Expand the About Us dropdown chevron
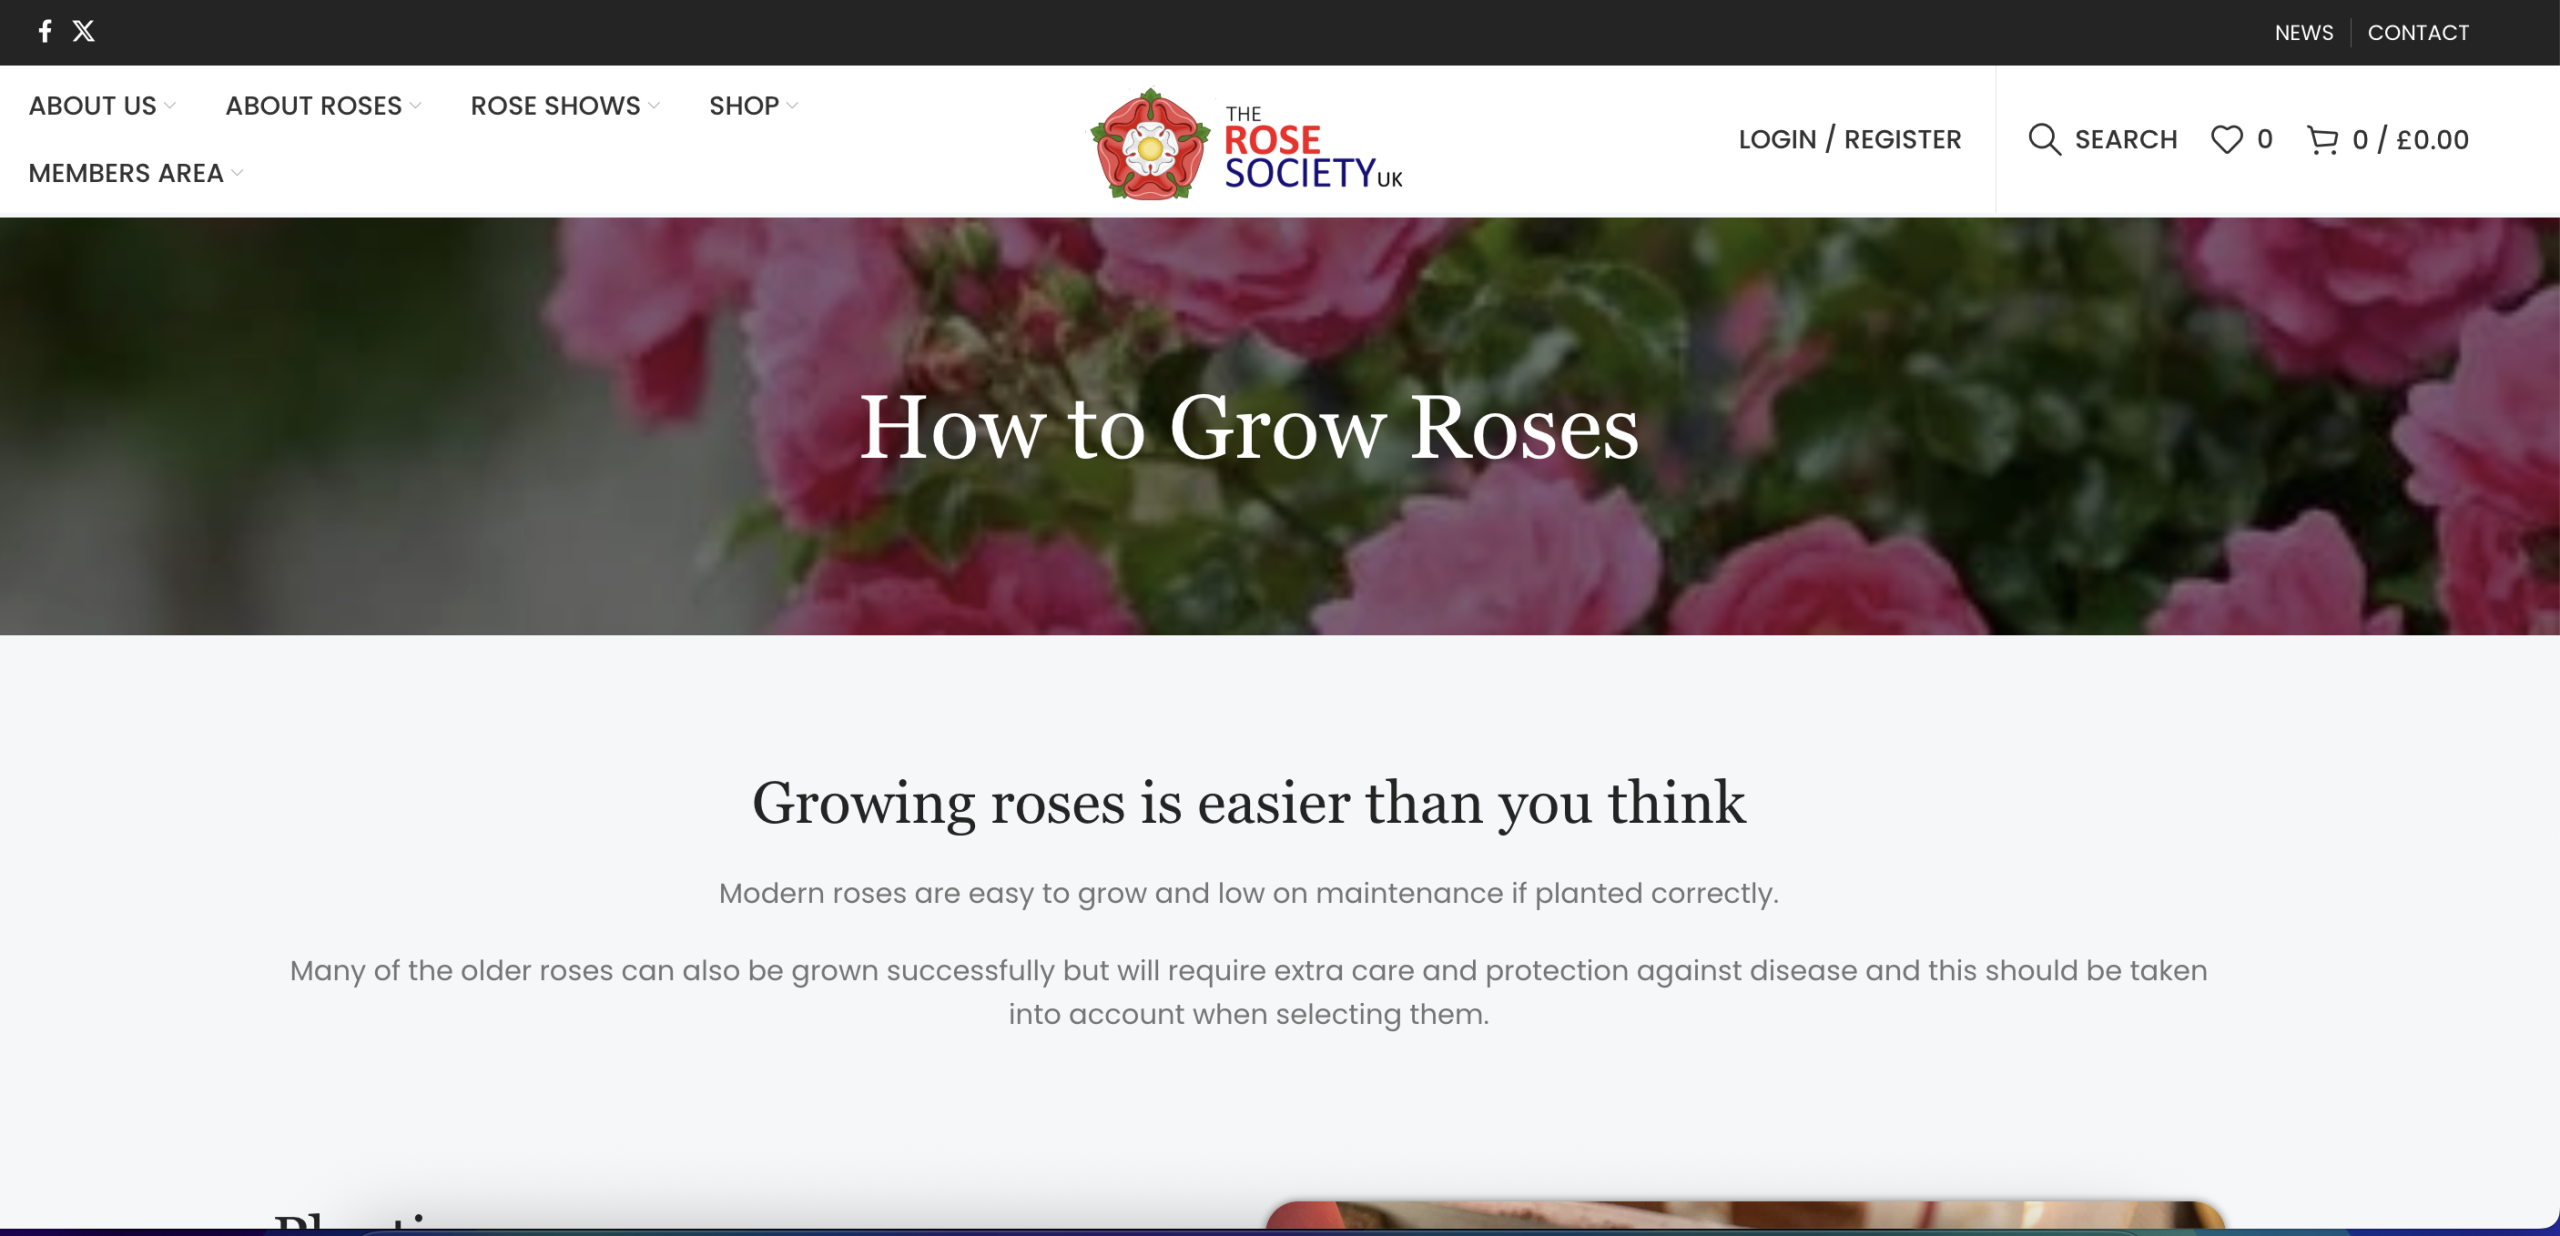The width and height of the screenshot is (2560, 1236). 170,106
